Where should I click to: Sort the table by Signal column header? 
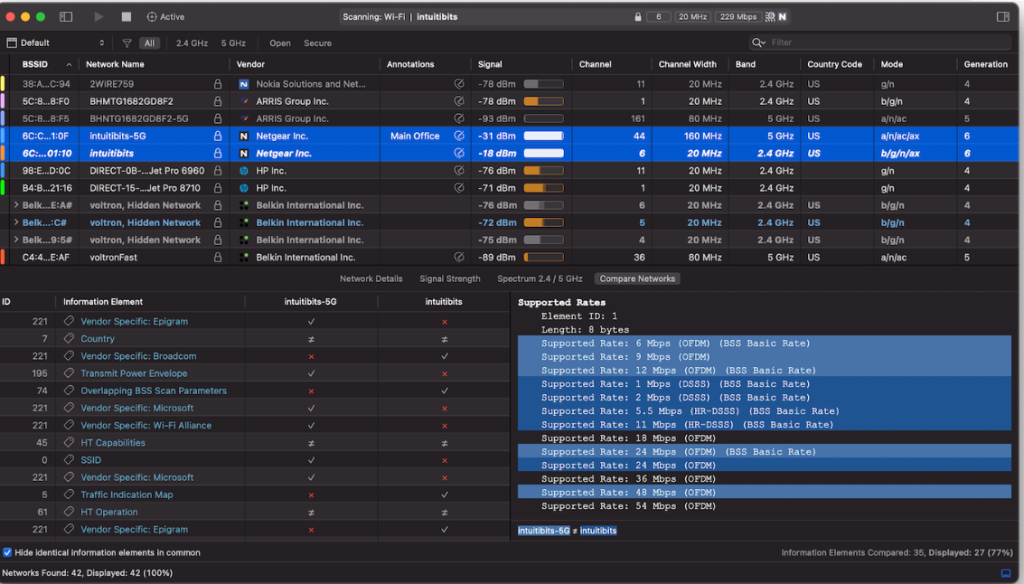[490, 64]
